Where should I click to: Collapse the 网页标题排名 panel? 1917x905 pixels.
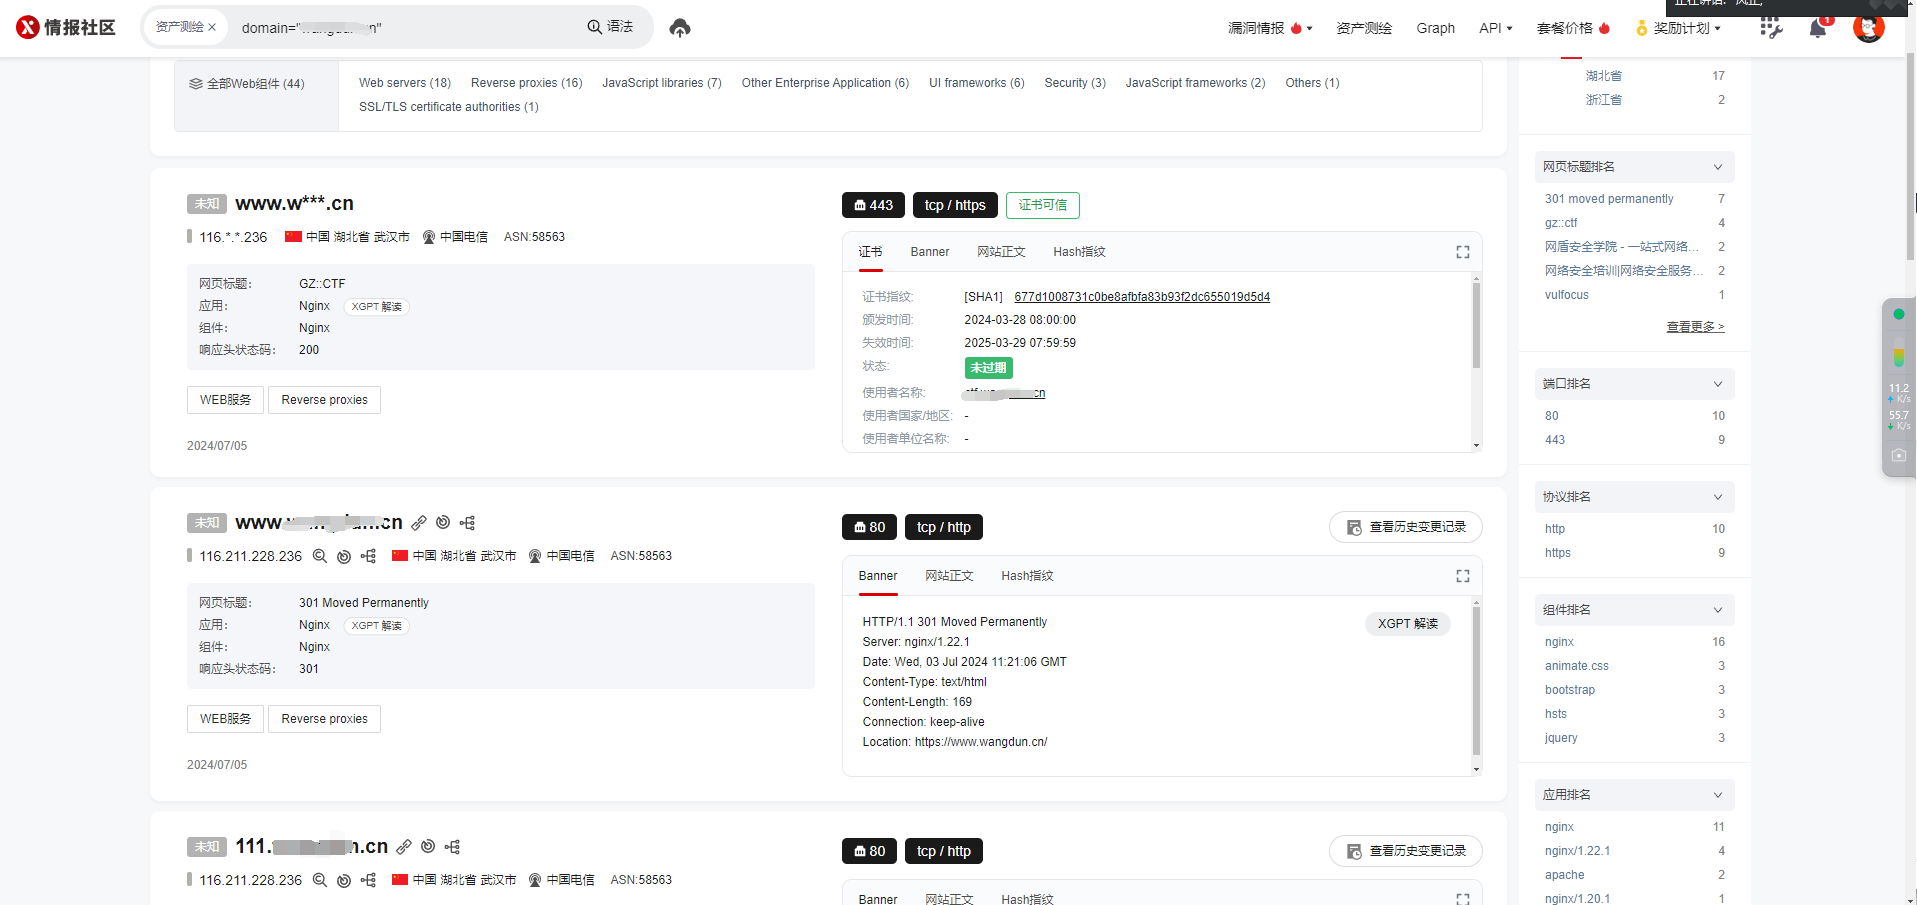pos(1717,167)
